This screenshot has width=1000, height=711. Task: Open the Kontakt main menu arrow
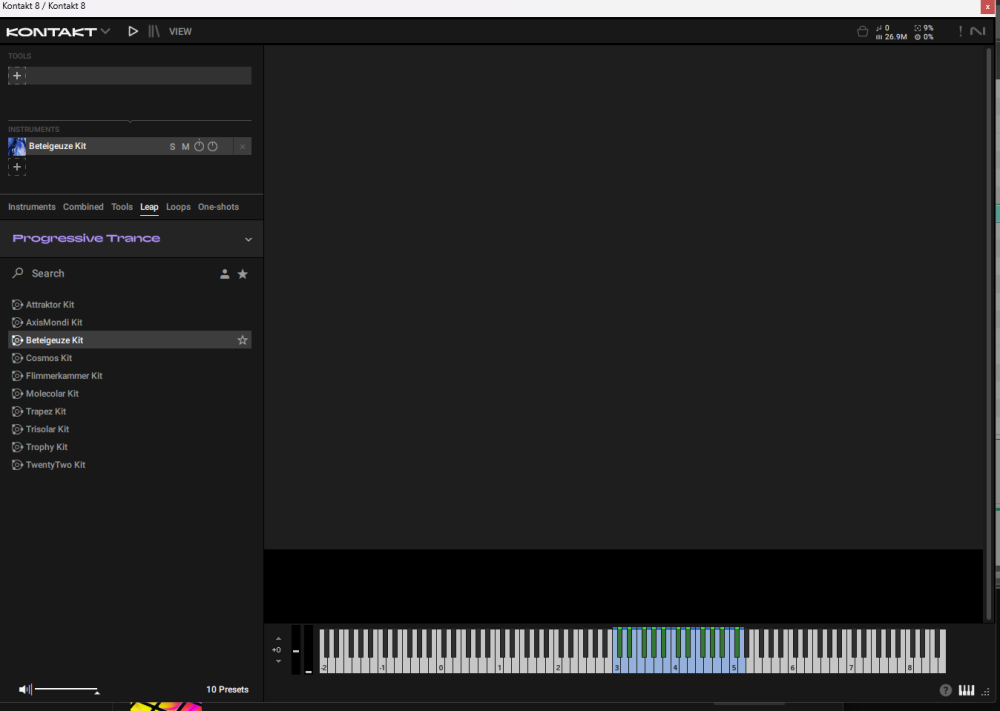pos(105,31)
